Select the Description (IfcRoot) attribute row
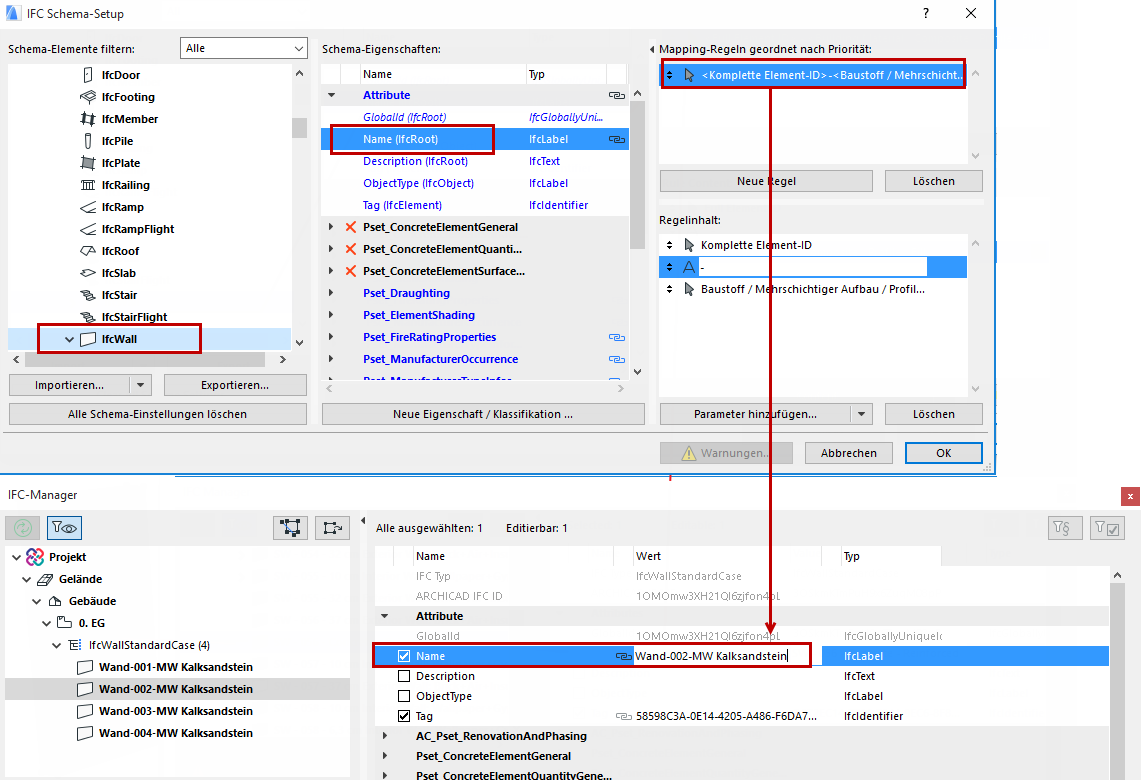1143x780 pixels. [474, 162]
